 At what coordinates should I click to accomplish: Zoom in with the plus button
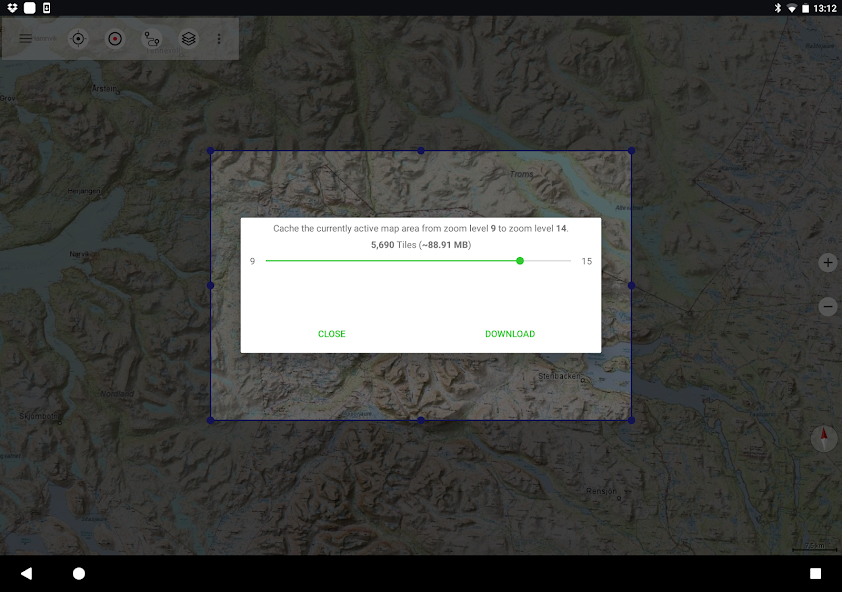pos(828,263)
